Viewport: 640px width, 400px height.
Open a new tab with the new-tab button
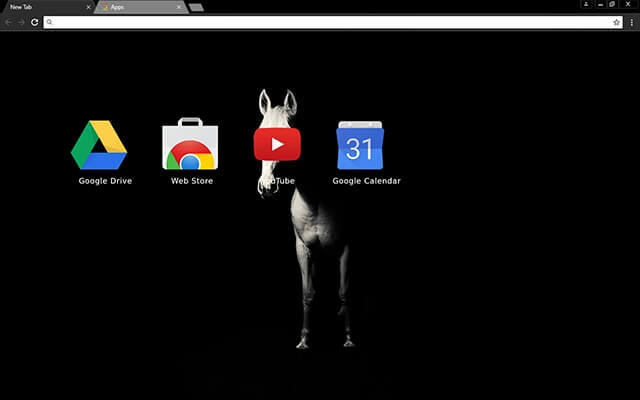pos(196,7)
